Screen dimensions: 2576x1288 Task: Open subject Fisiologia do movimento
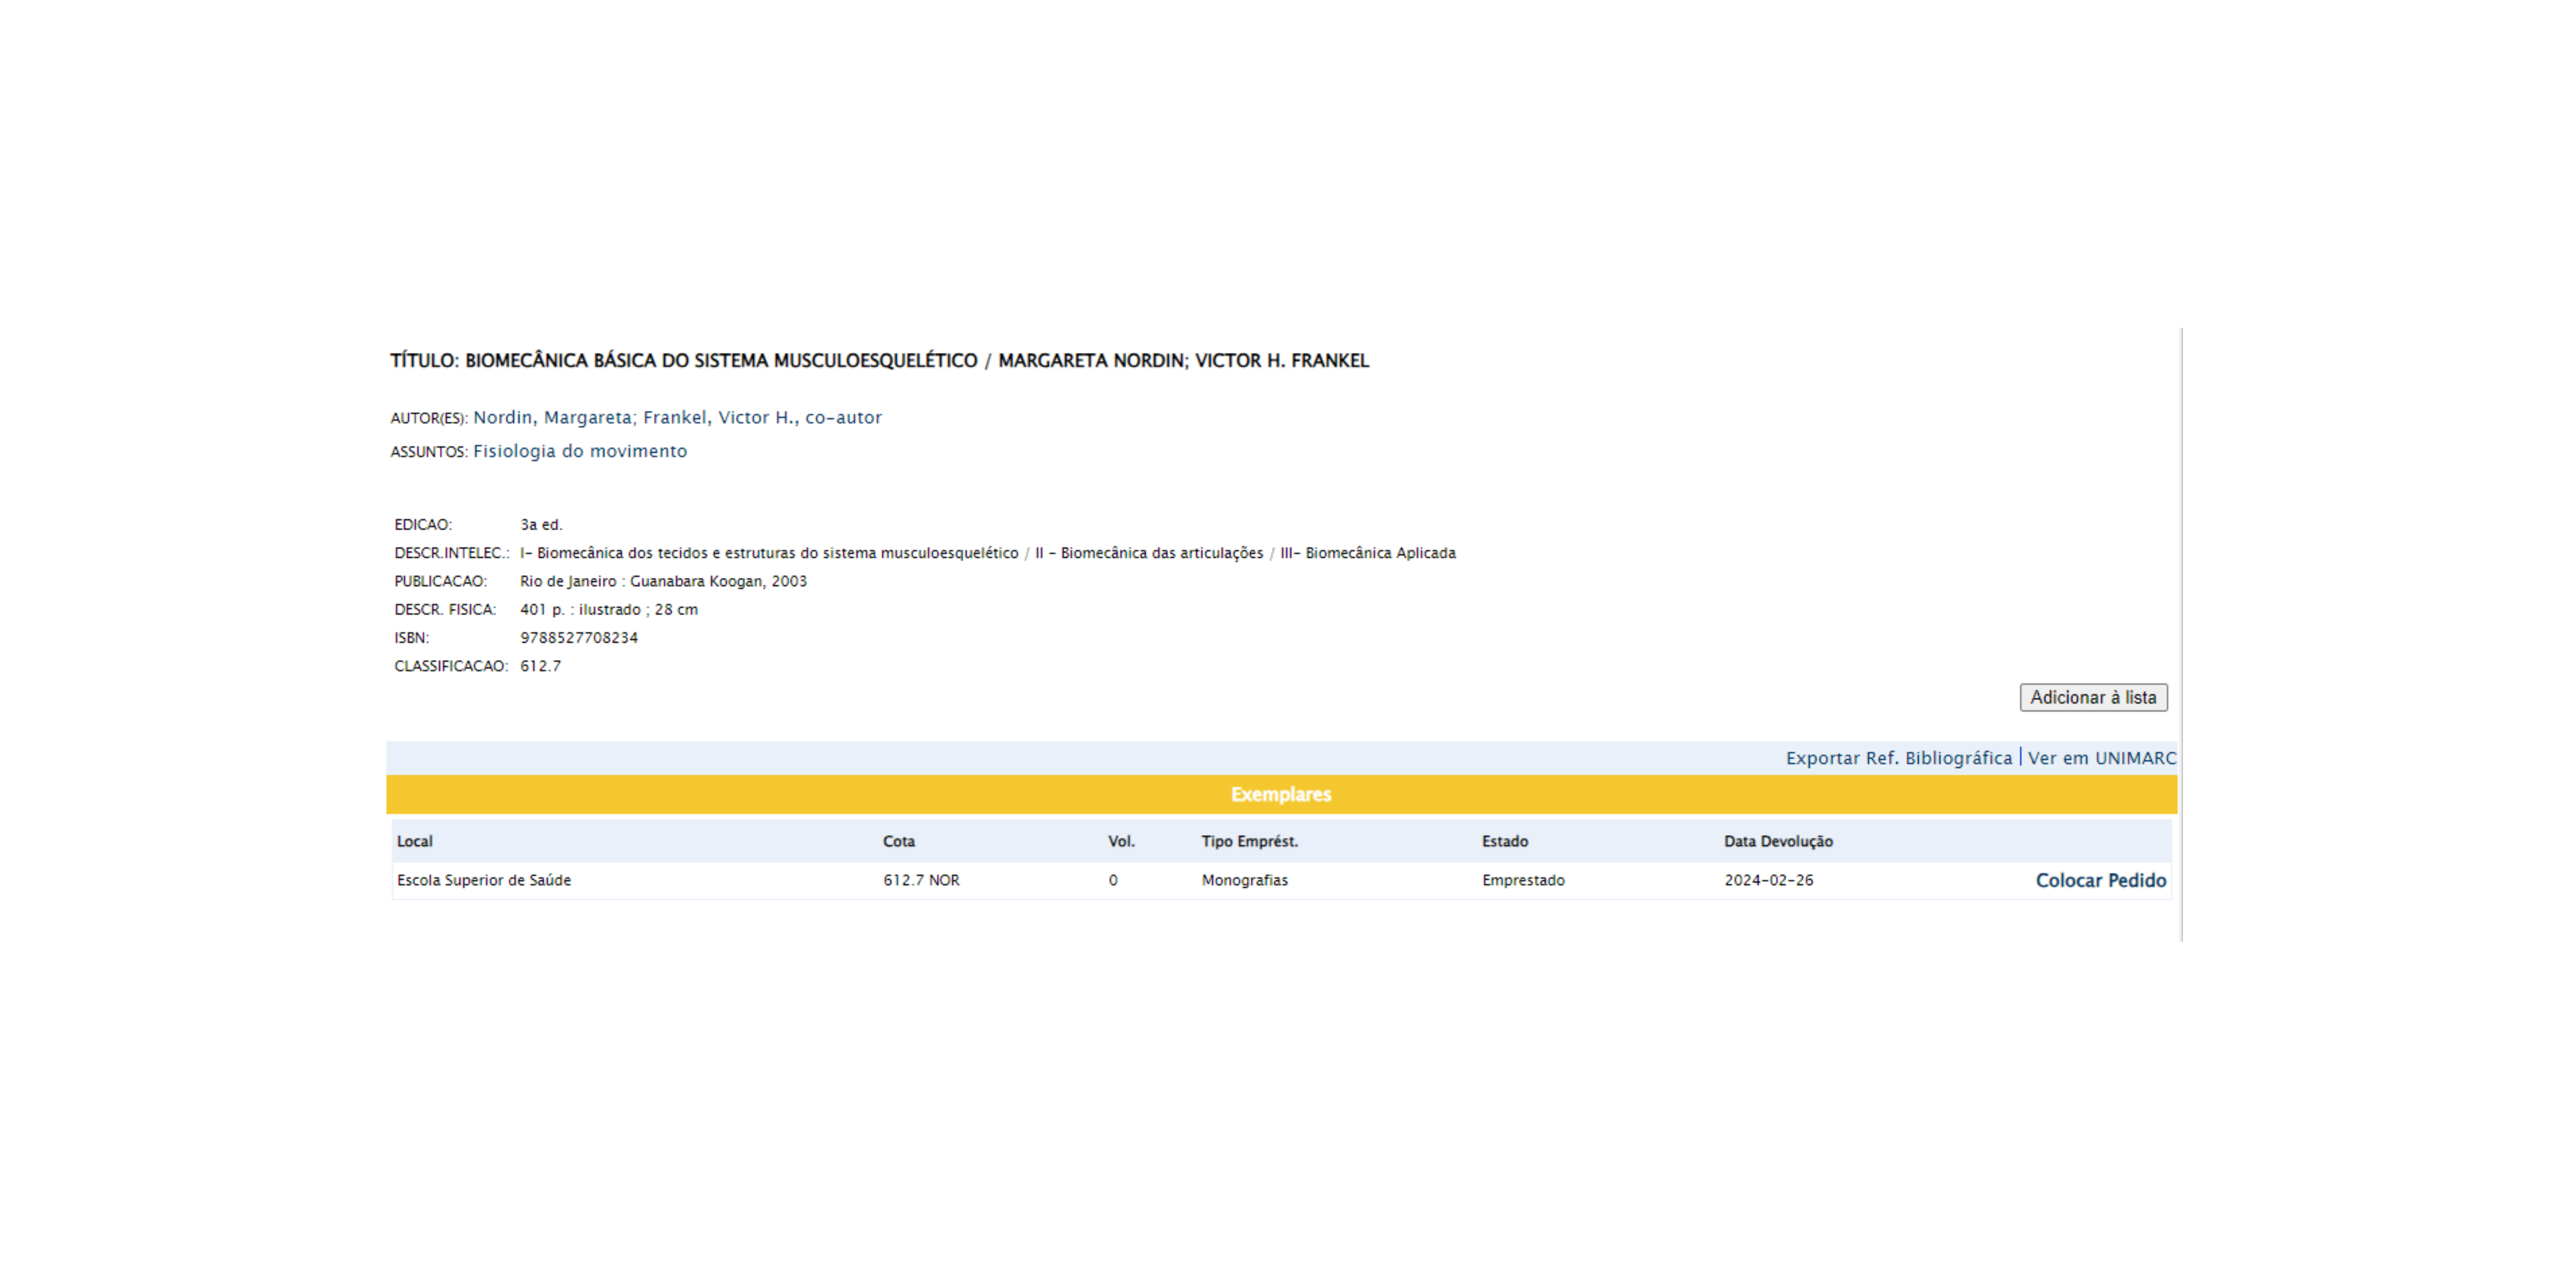point(580,451)
